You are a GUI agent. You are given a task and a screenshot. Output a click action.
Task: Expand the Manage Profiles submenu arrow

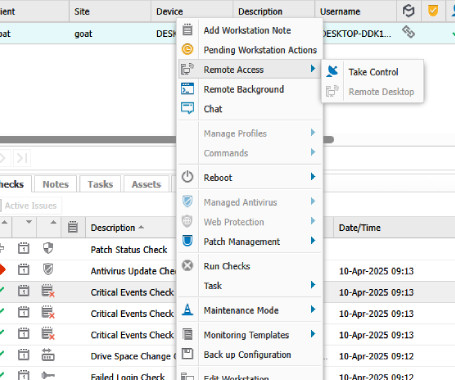click(313, 133)
